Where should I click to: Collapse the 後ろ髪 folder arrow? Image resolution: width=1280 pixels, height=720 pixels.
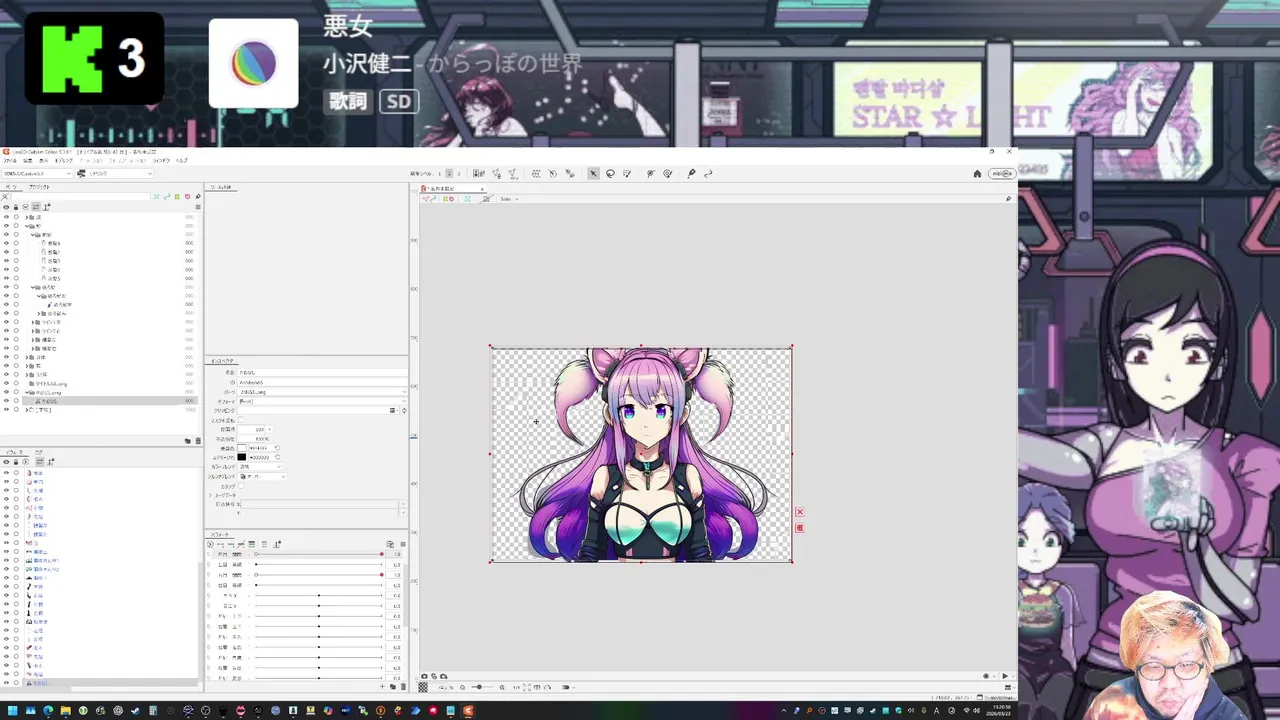(x=33, y=287)
